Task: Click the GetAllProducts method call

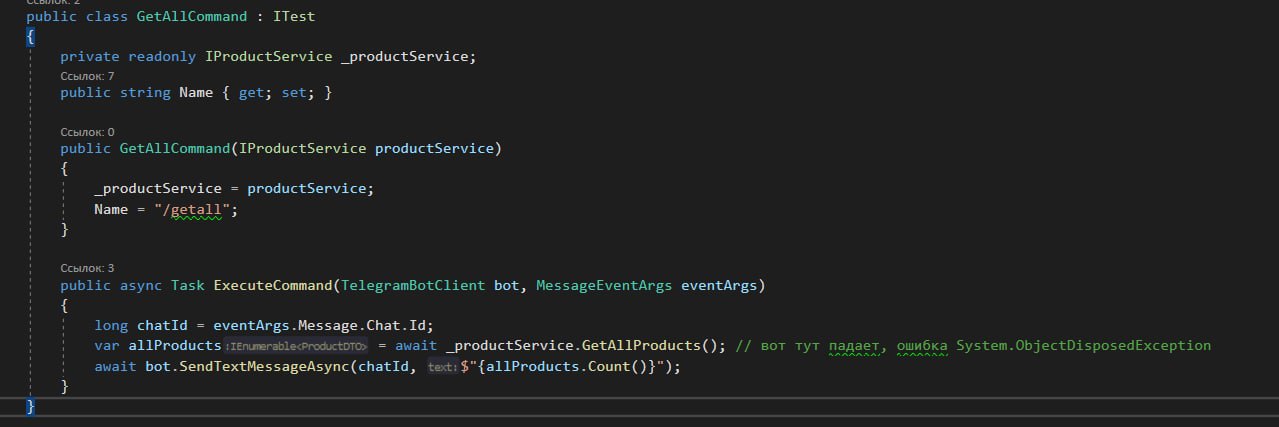Action: pyautogui.click(x=639, y=346)
